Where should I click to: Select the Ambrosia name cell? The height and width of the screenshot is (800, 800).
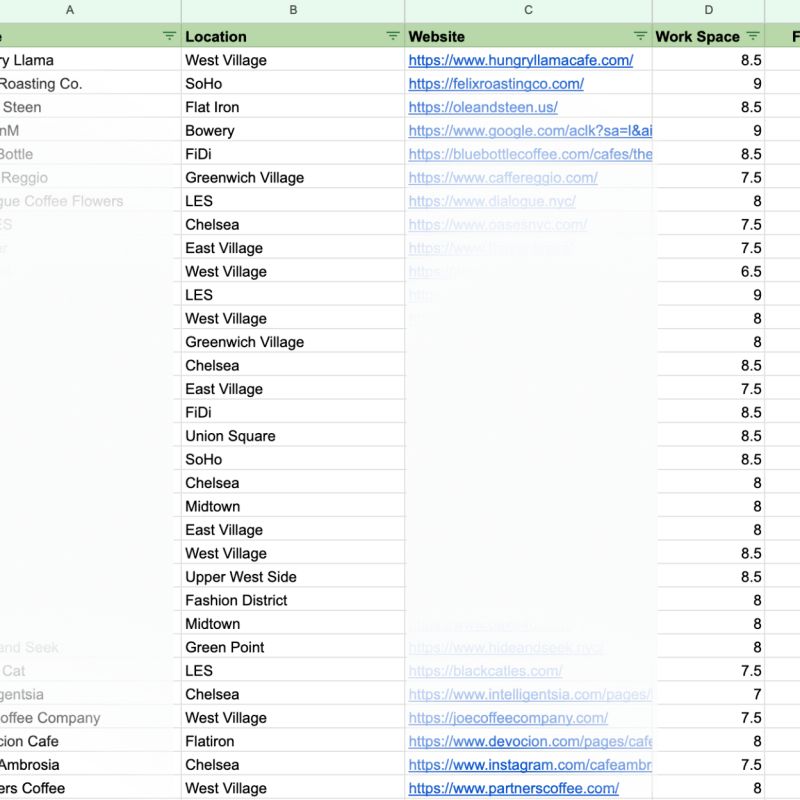(90, 764)
